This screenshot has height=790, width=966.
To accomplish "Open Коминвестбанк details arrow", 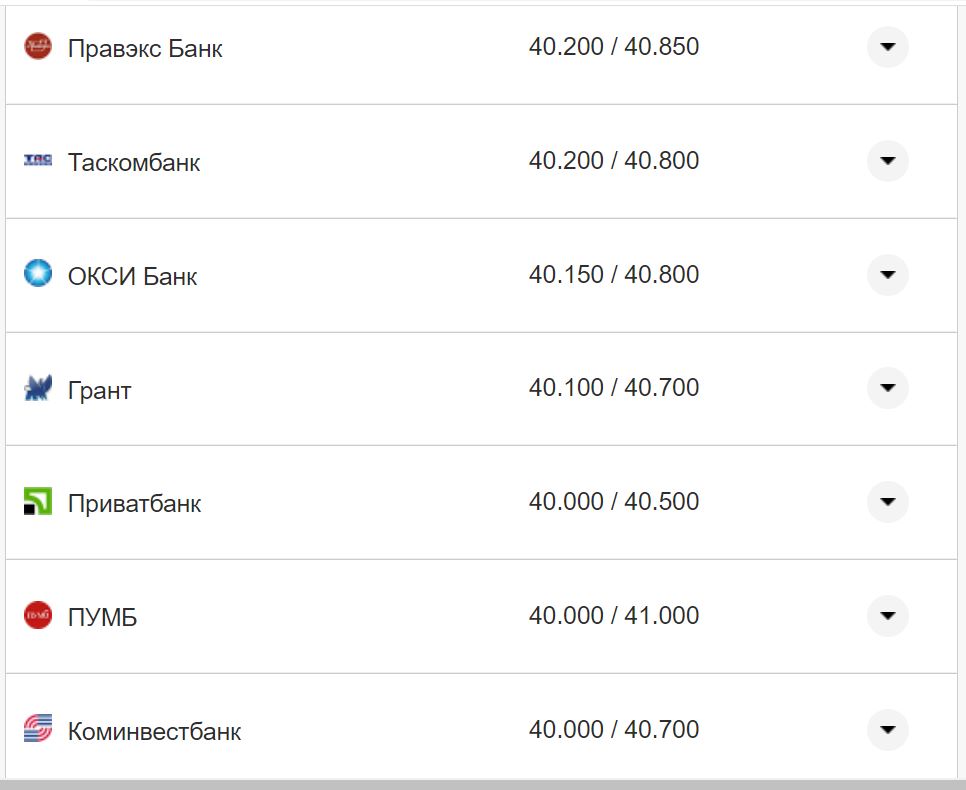I will click(887, 730).
